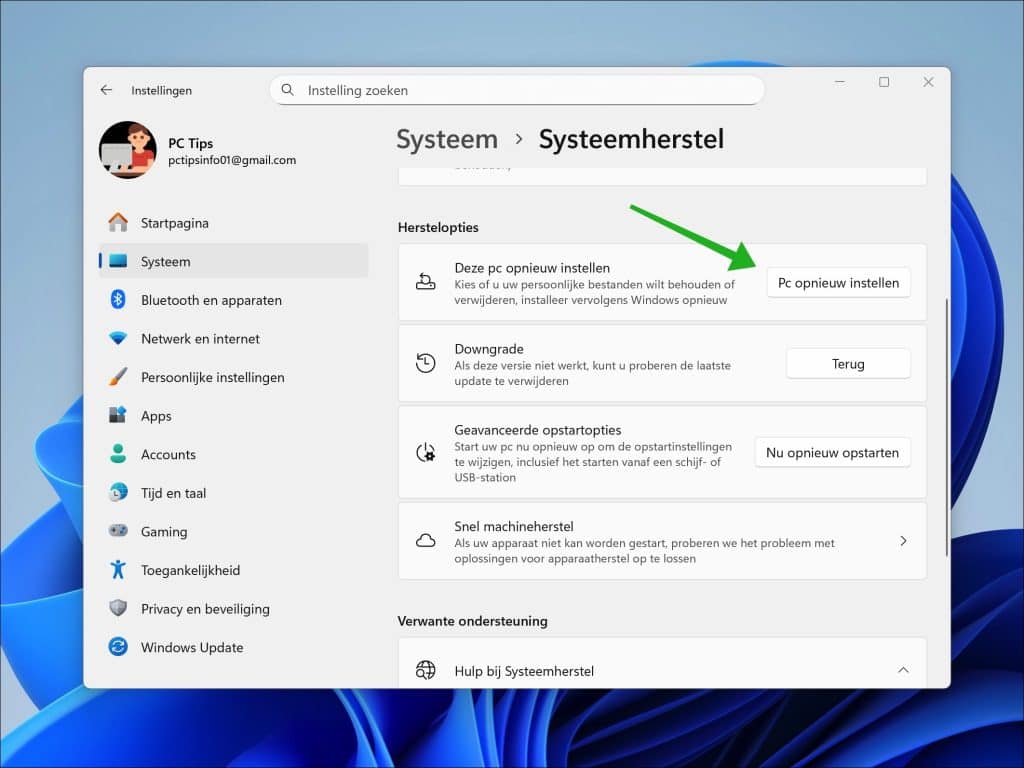Go to Tijd en taal
Image resolution: width=1024 pixels, height=768 pixels.
tap(234, 492)
